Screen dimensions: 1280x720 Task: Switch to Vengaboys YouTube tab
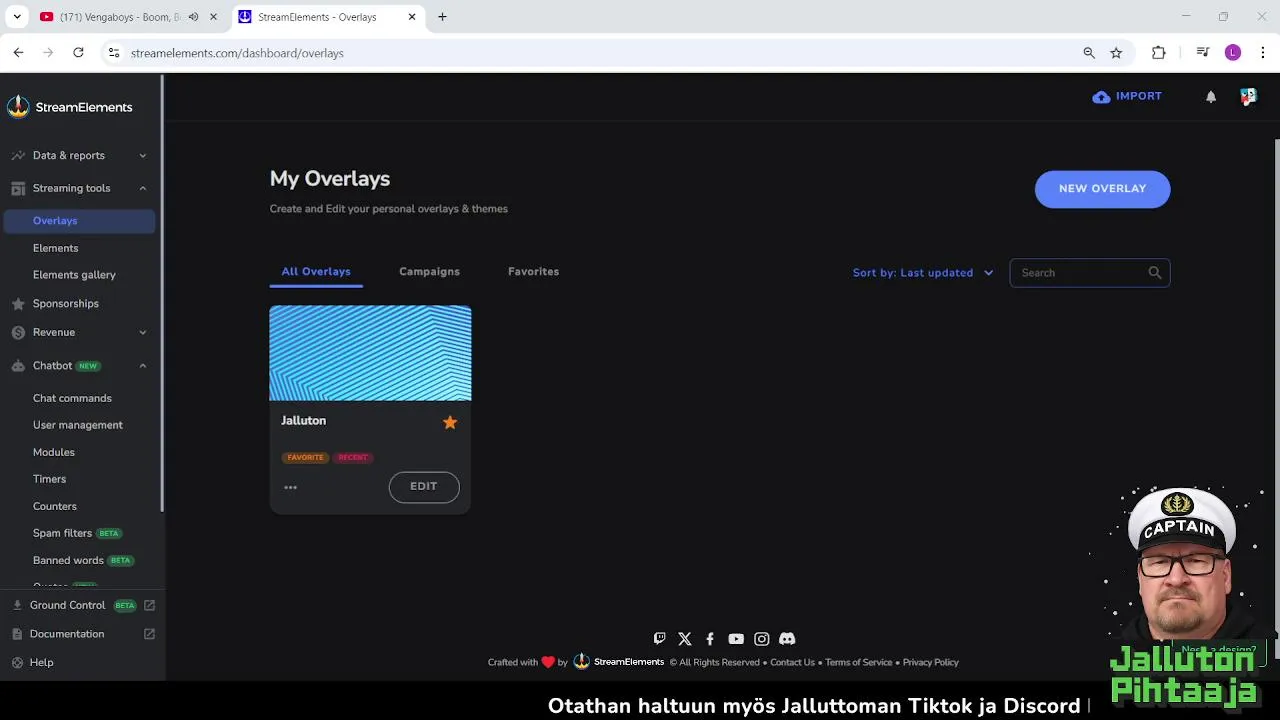[x=128, y=17]
